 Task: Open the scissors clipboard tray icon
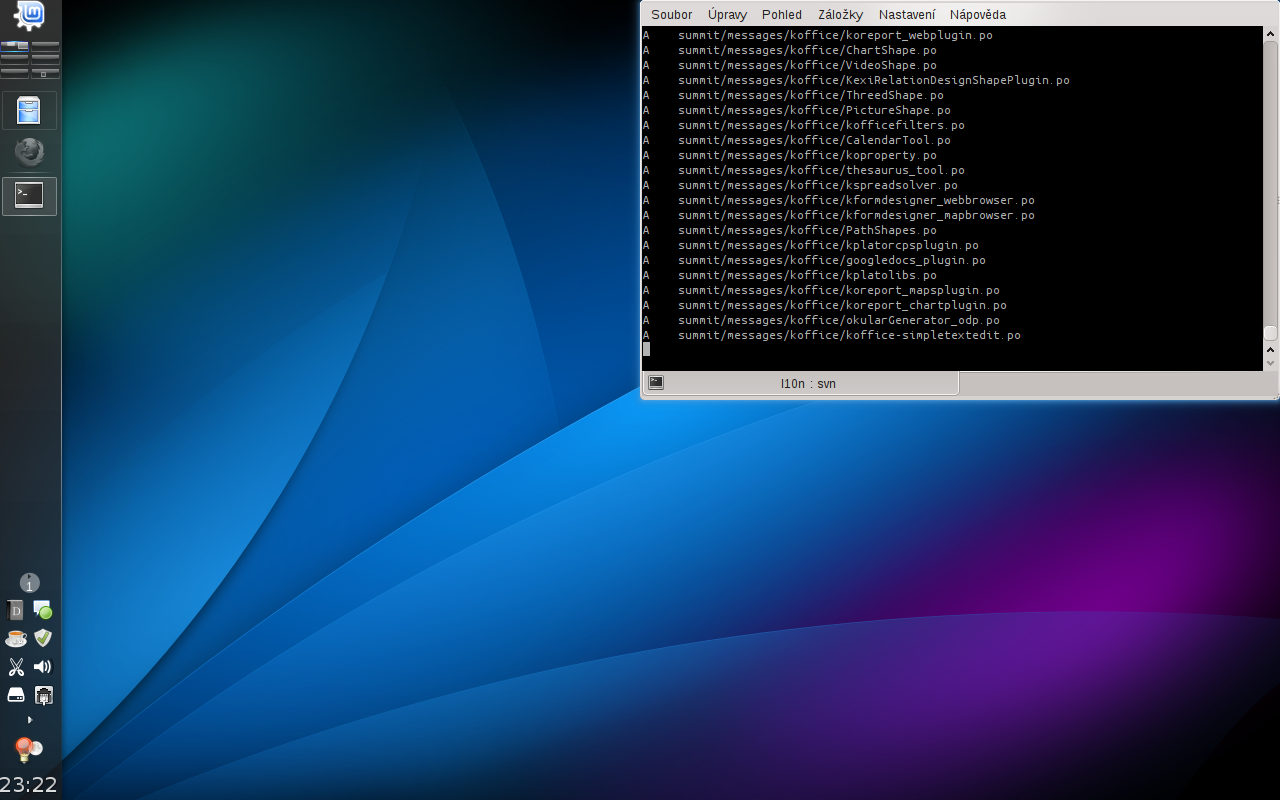(16, 667)
